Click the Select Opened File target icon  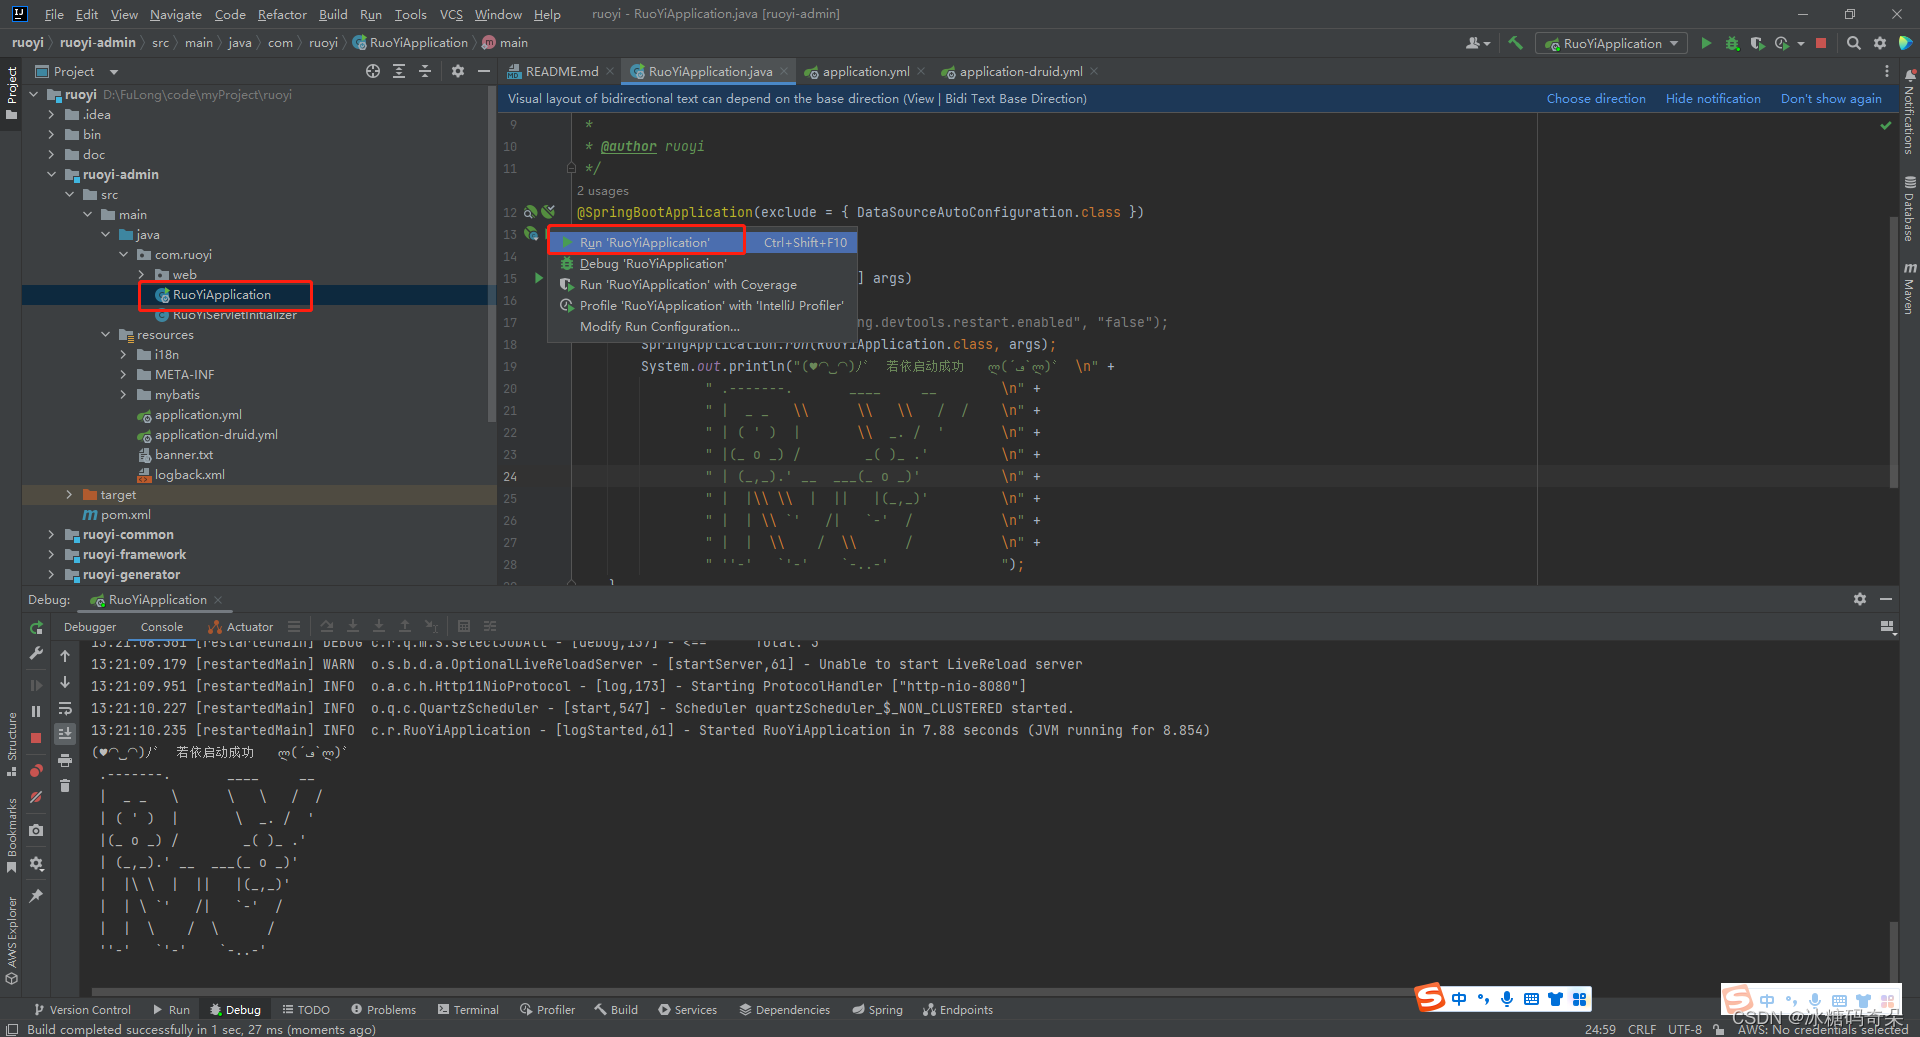373,71
